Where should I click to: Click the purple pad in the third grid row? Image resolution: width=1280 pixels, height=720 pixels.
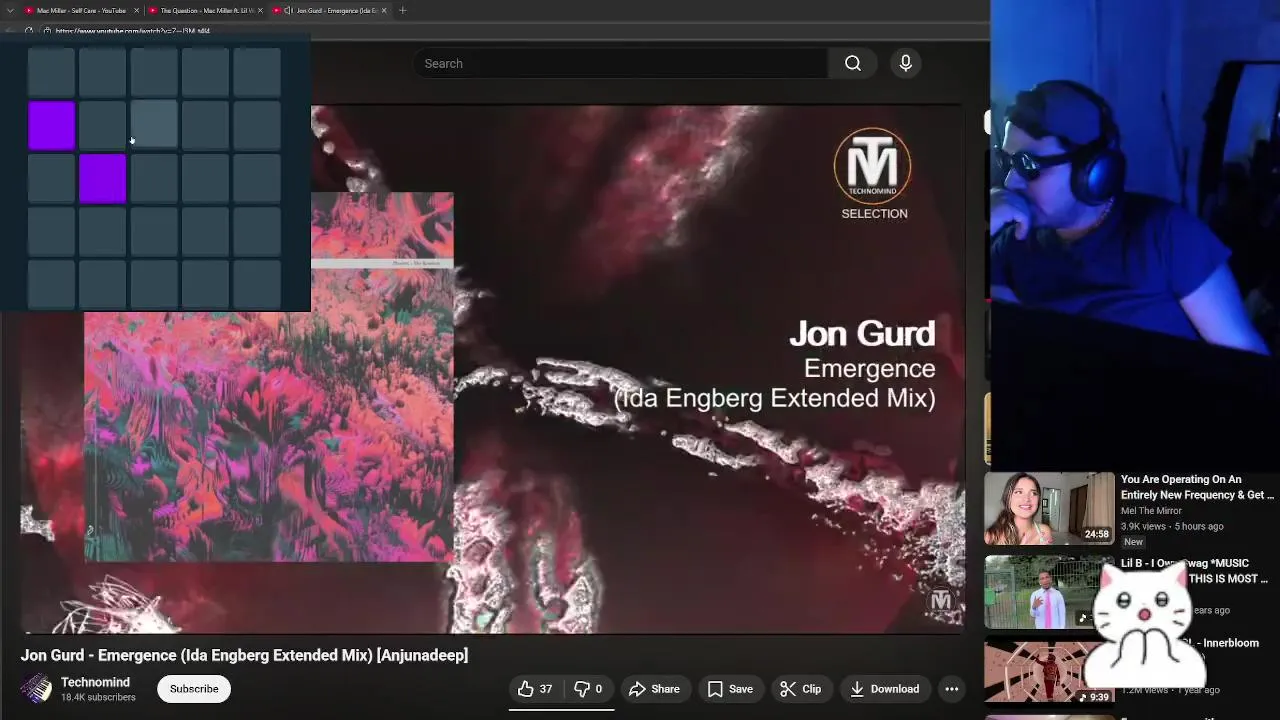(x=103, y=178)
